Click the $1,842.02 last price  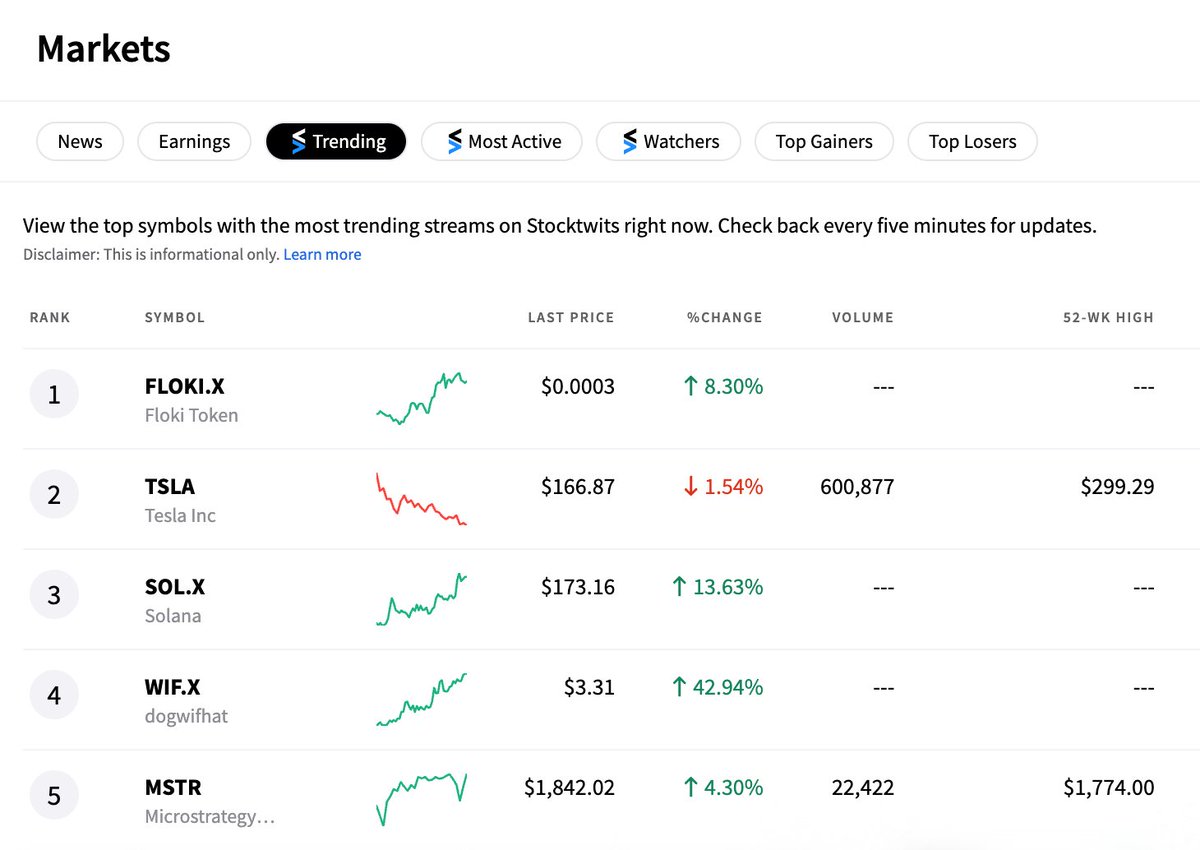pyautogui.click(x=570, y=788)
